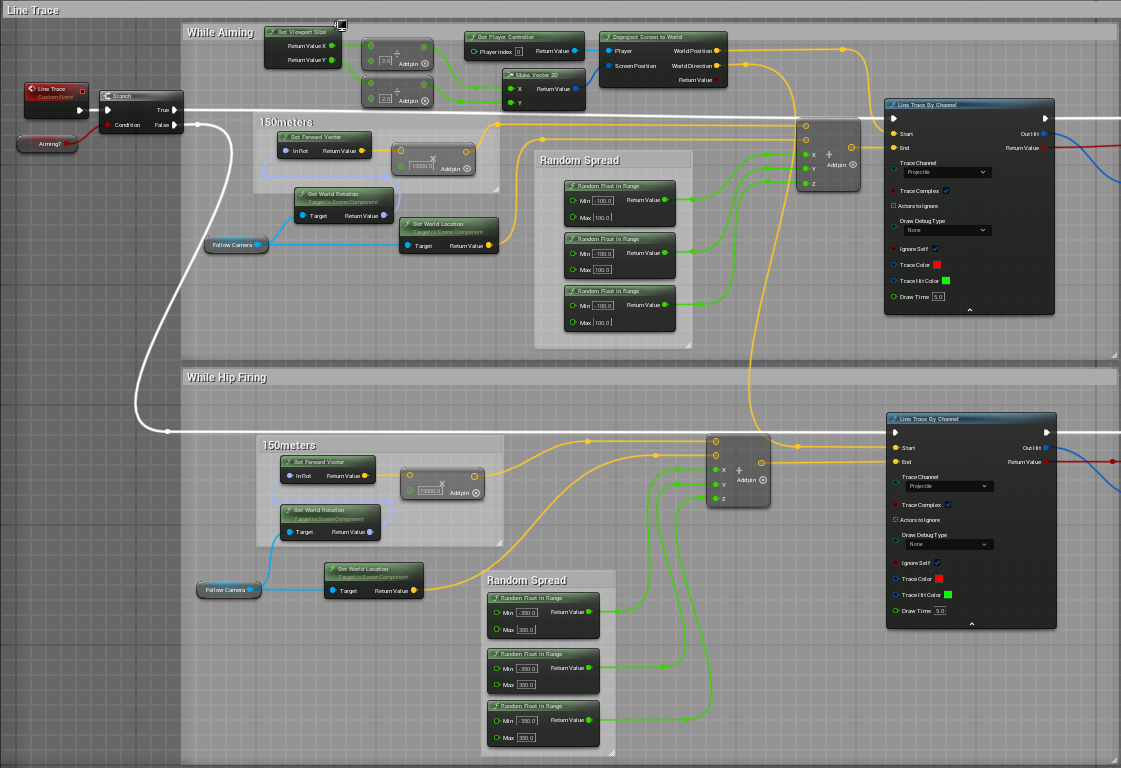Click the Branch node's False execution pin
This screenshot has height=768, width=1121.
tap(174, 125)
